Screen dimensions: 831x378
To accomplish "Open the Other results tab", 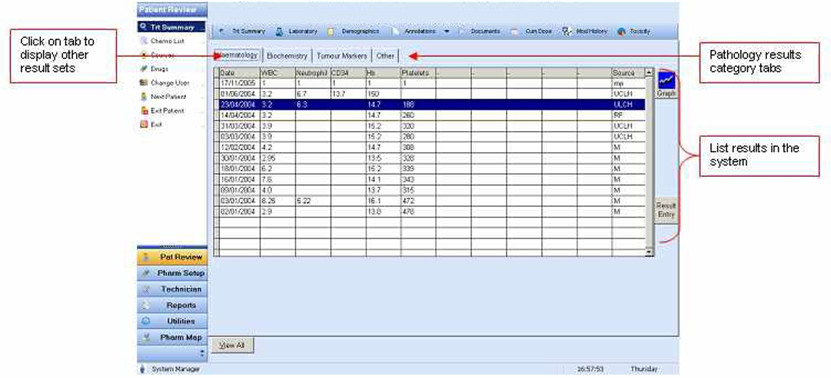I will 385,56.
